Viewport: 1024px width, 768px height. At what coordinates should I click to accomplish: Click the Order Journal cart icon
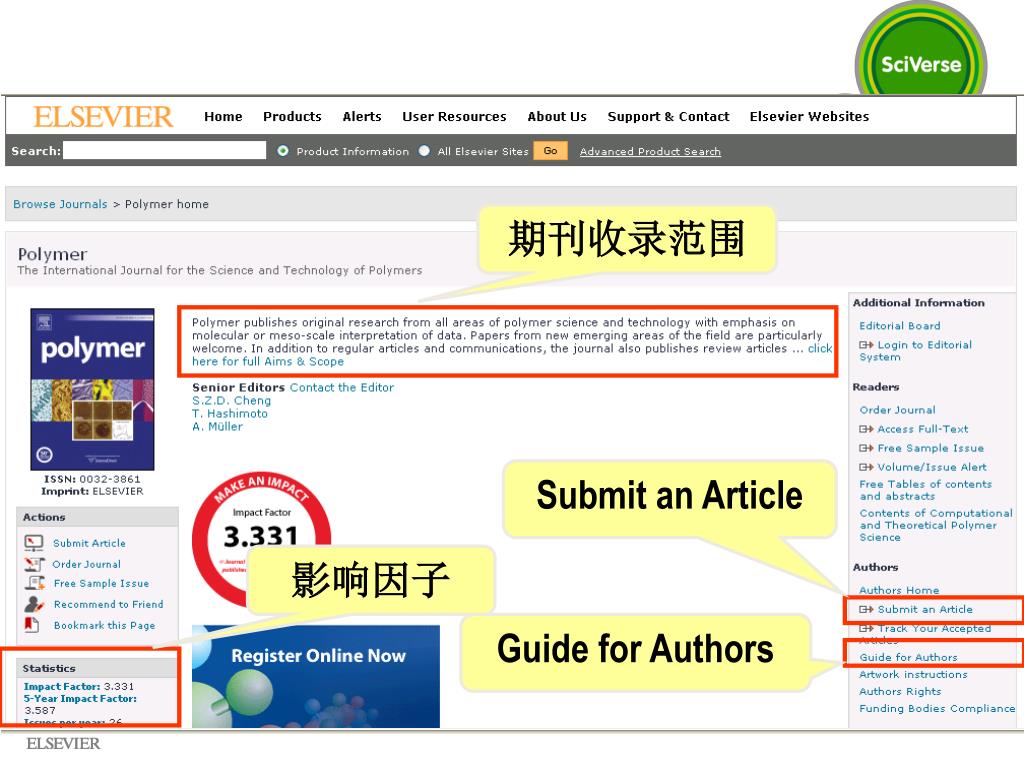[x=33, y=564]
